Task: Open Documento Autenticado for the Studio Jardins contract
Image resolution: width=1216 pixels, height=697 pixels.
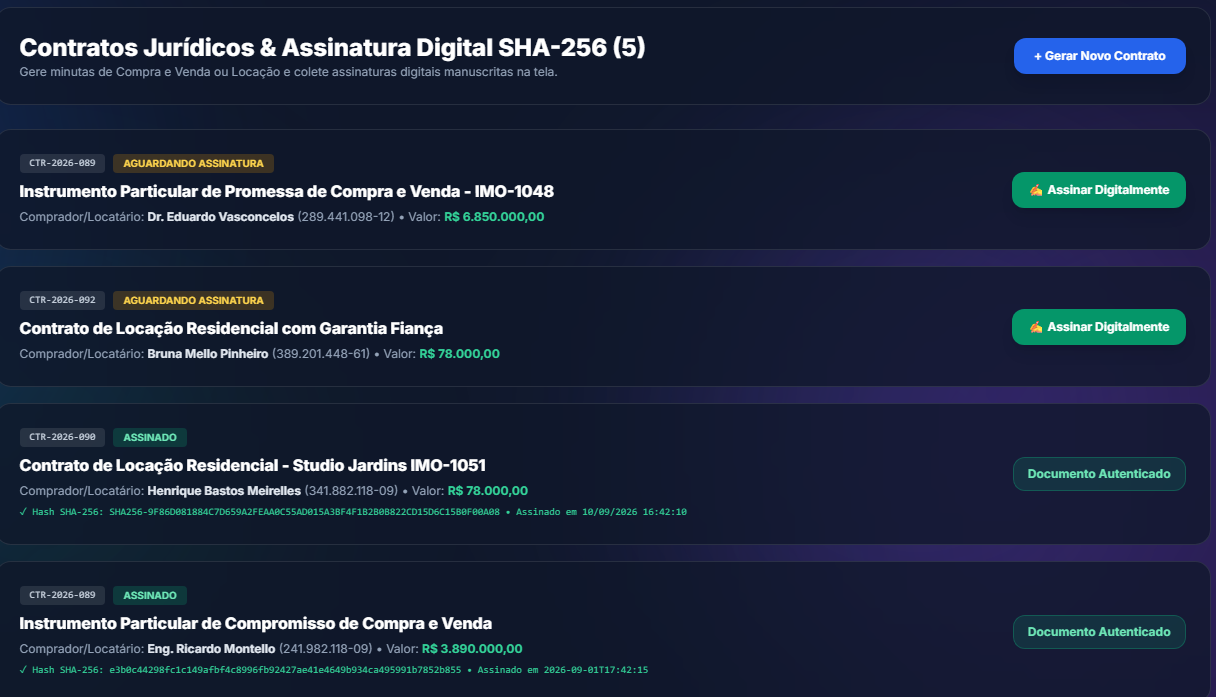Action: (1099, 474)
